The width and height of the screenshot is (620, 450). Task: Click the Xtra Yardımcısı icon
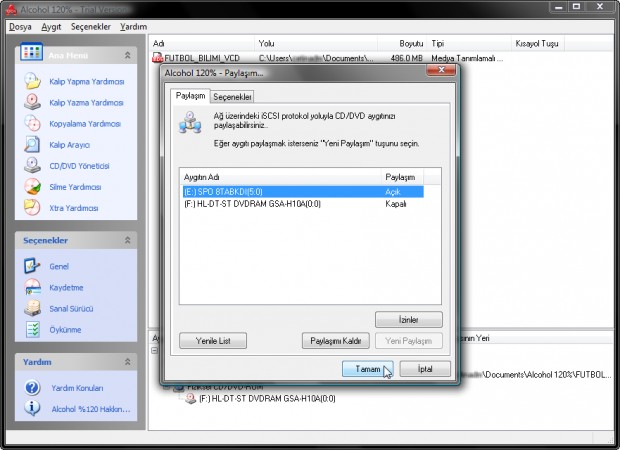click(x=32, y=208)
